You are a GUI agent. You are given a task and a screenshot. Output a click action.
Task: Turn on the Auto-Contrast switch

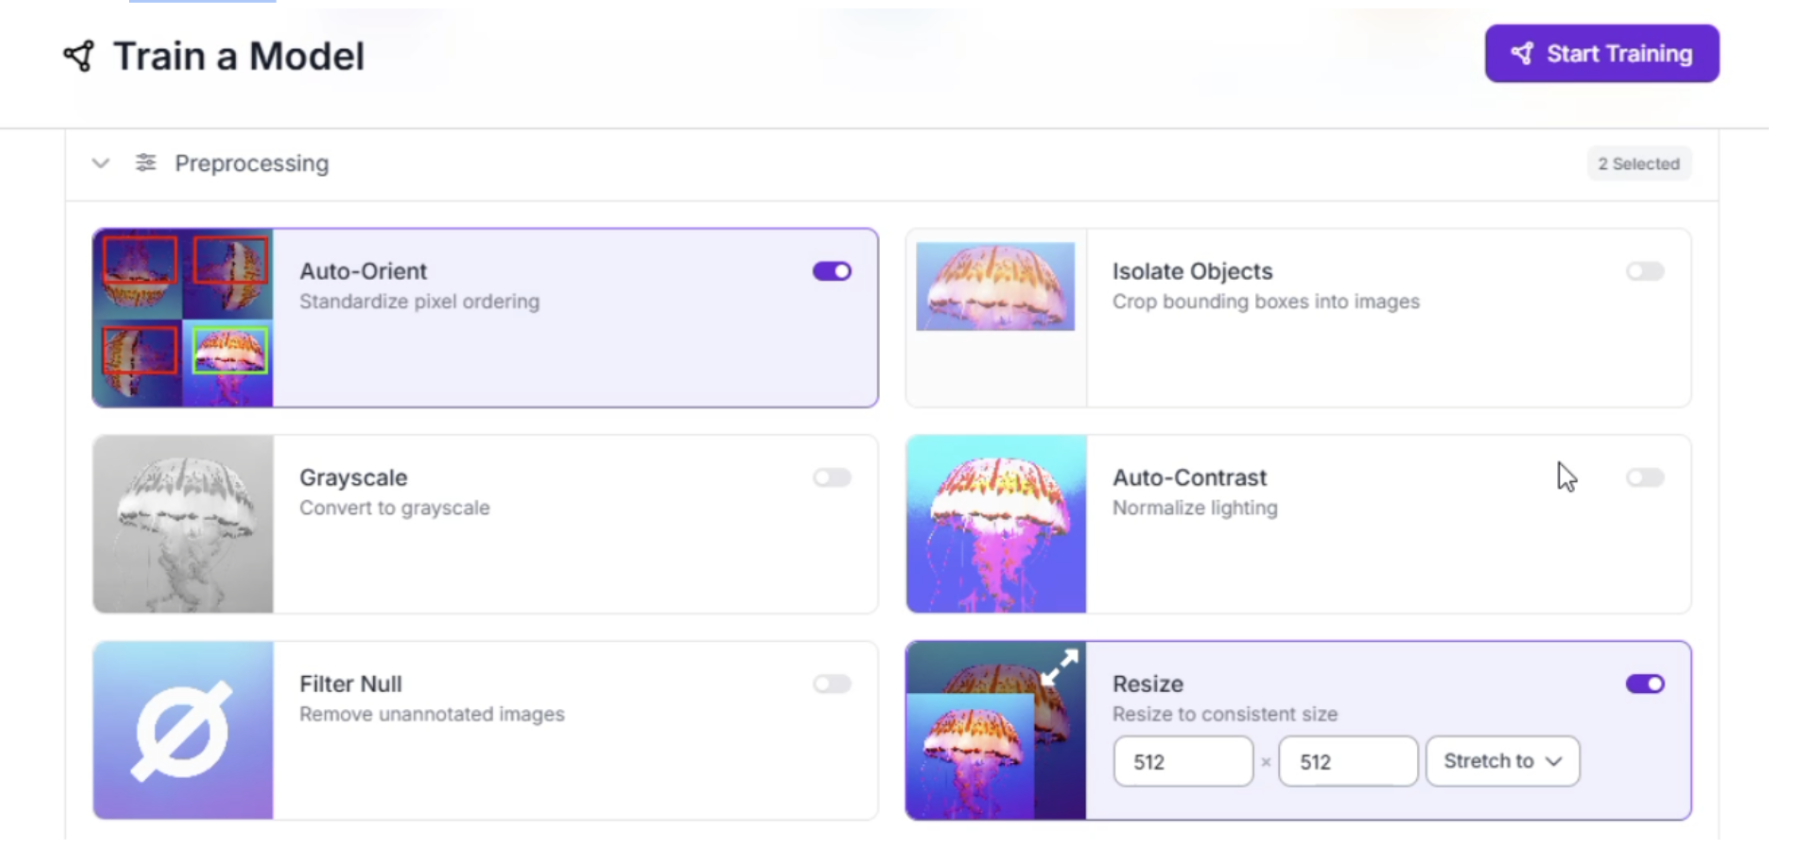point(1645,478)
